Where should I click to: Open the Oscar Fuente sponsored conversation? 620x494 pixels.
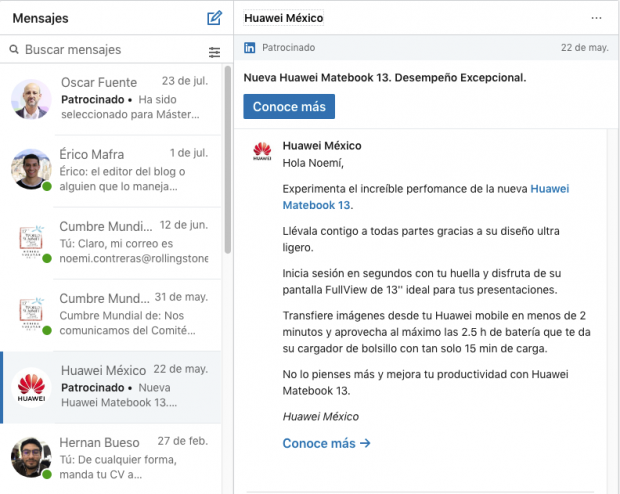pyautogui.click(x=111, y=99)
